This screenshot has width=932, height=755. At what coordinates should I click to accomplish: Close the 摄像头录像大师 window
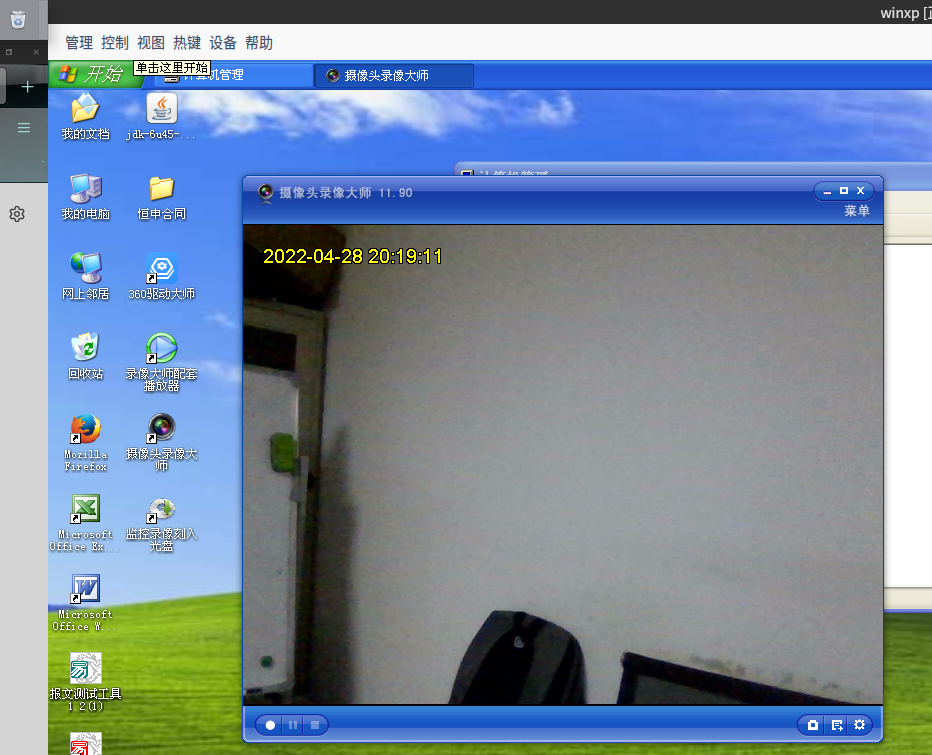[x=860, y=191]
